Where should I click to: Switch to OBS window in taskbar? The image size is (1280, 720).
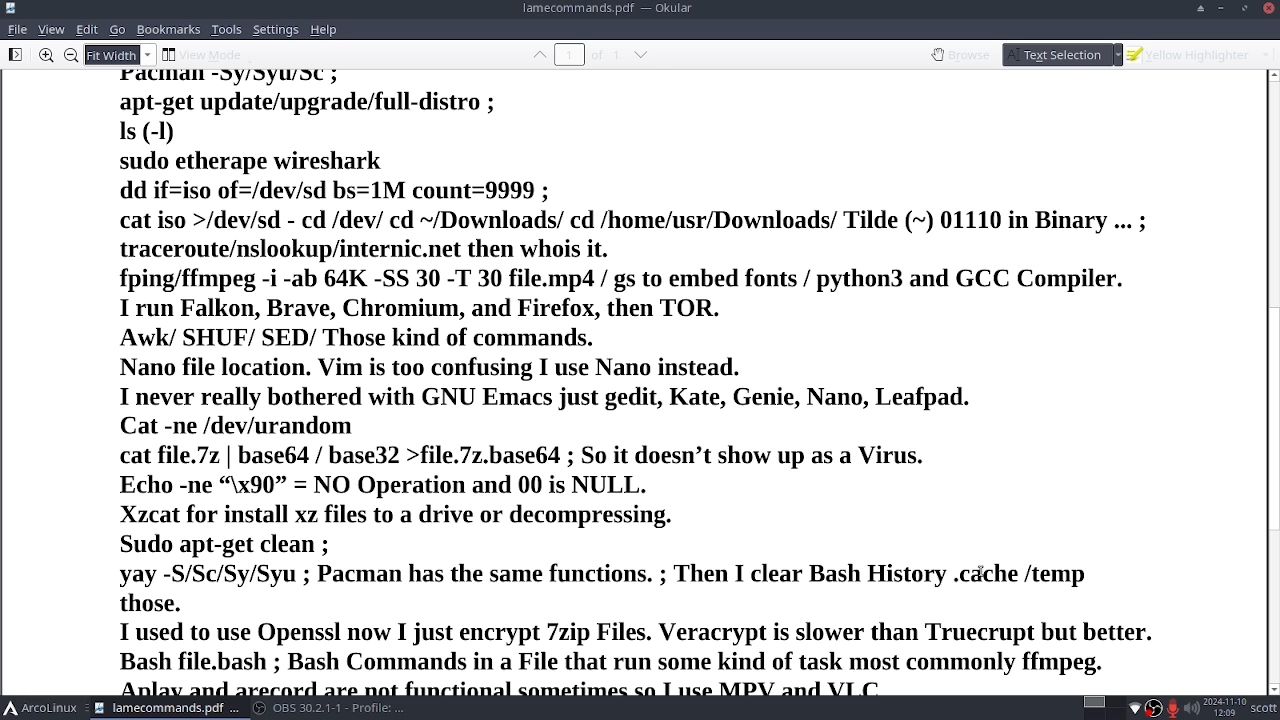coord(328,708)
